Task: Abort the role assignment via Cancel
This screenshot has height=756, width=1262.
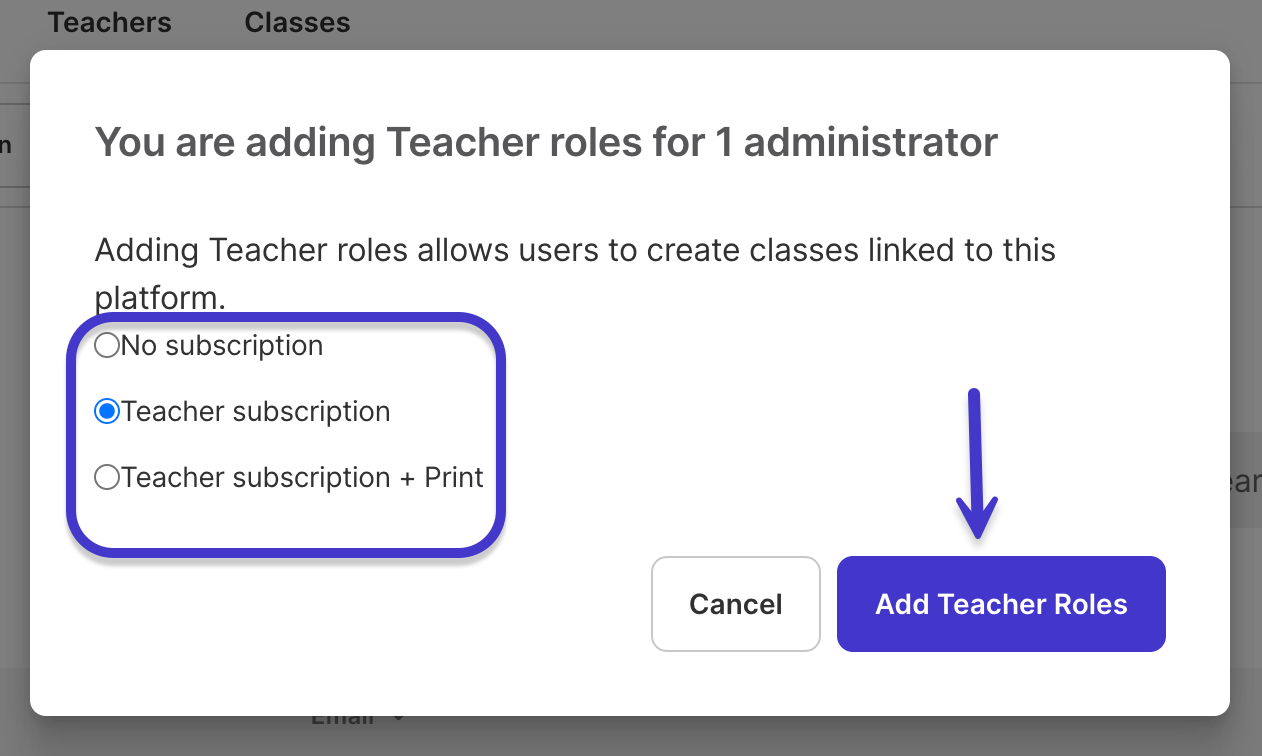Action: click(x=735, y=604)
